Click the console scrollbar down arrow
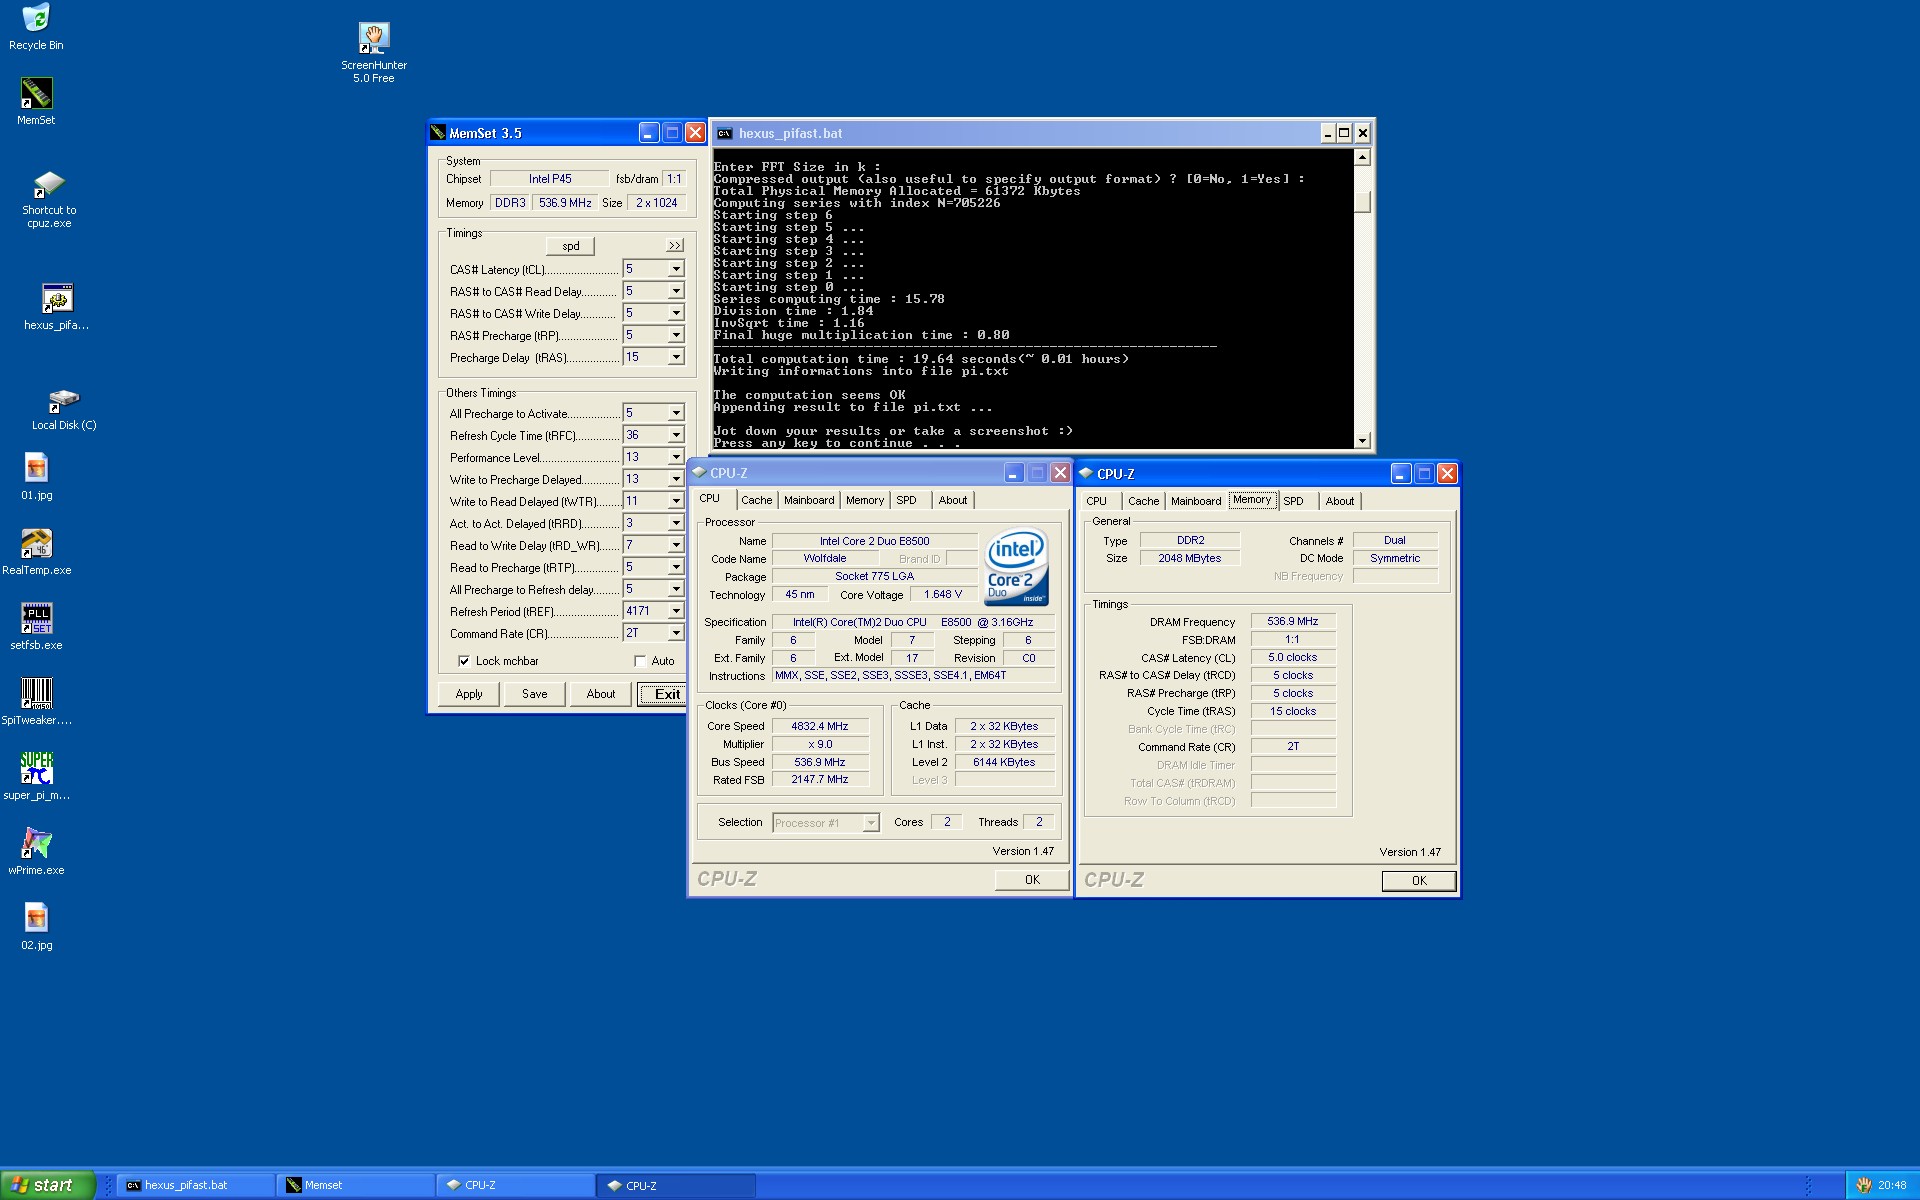 (1362, 441)
